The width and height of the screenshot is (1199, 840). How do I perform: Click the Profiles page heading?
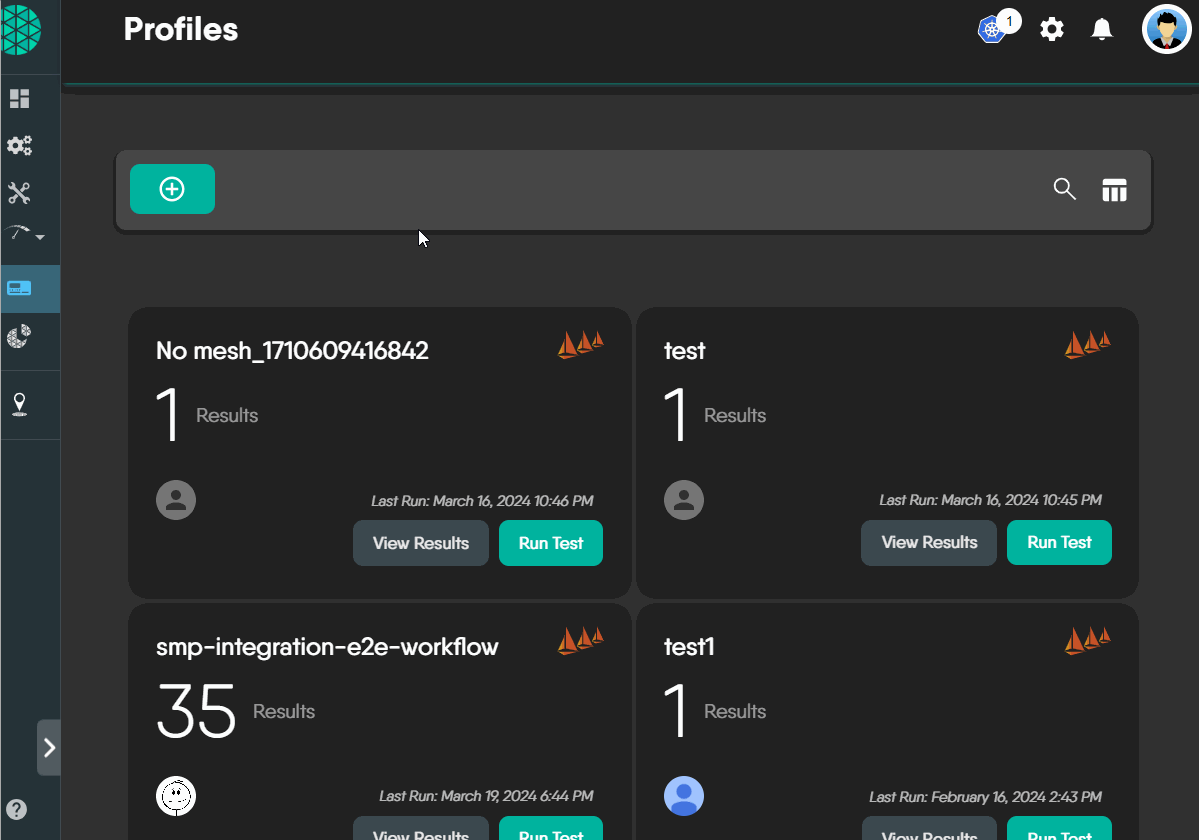[x=180, y=29]
